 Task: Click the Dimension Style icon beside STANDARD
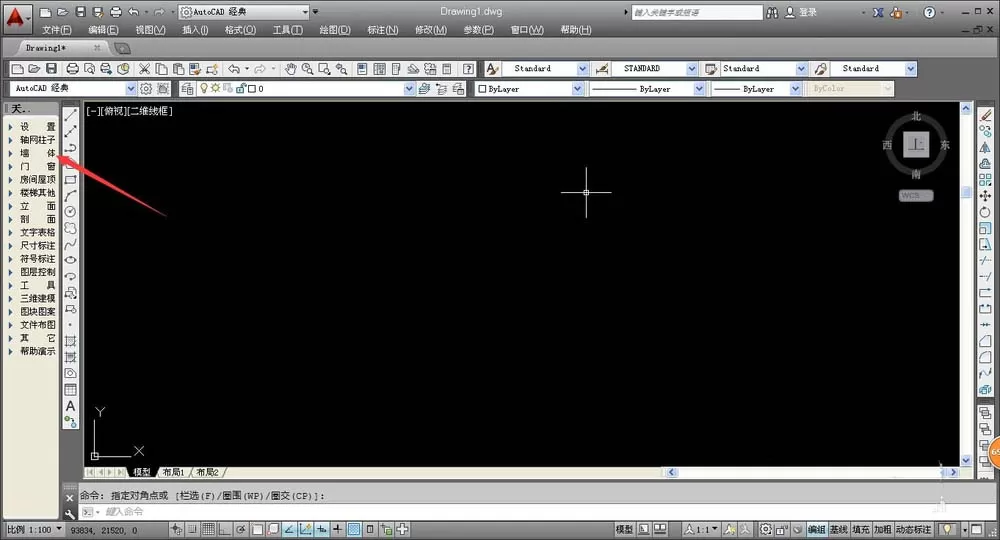pos(601,68)
